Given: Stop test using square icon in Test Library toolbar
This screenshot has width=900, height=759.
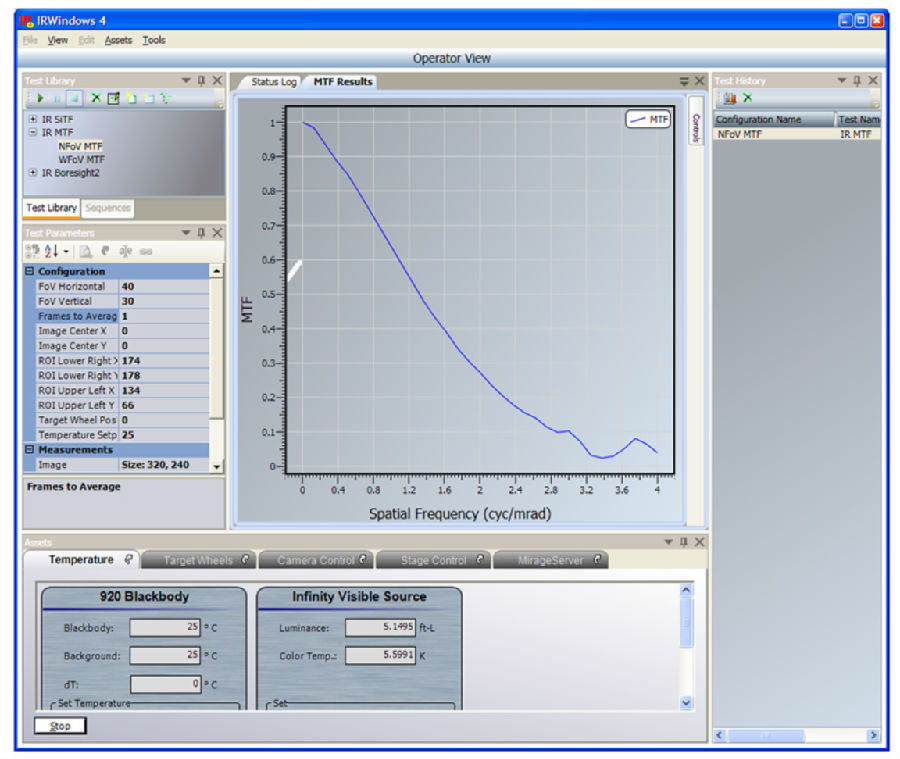Looking at the screenshot, I should tap(74, 99).
